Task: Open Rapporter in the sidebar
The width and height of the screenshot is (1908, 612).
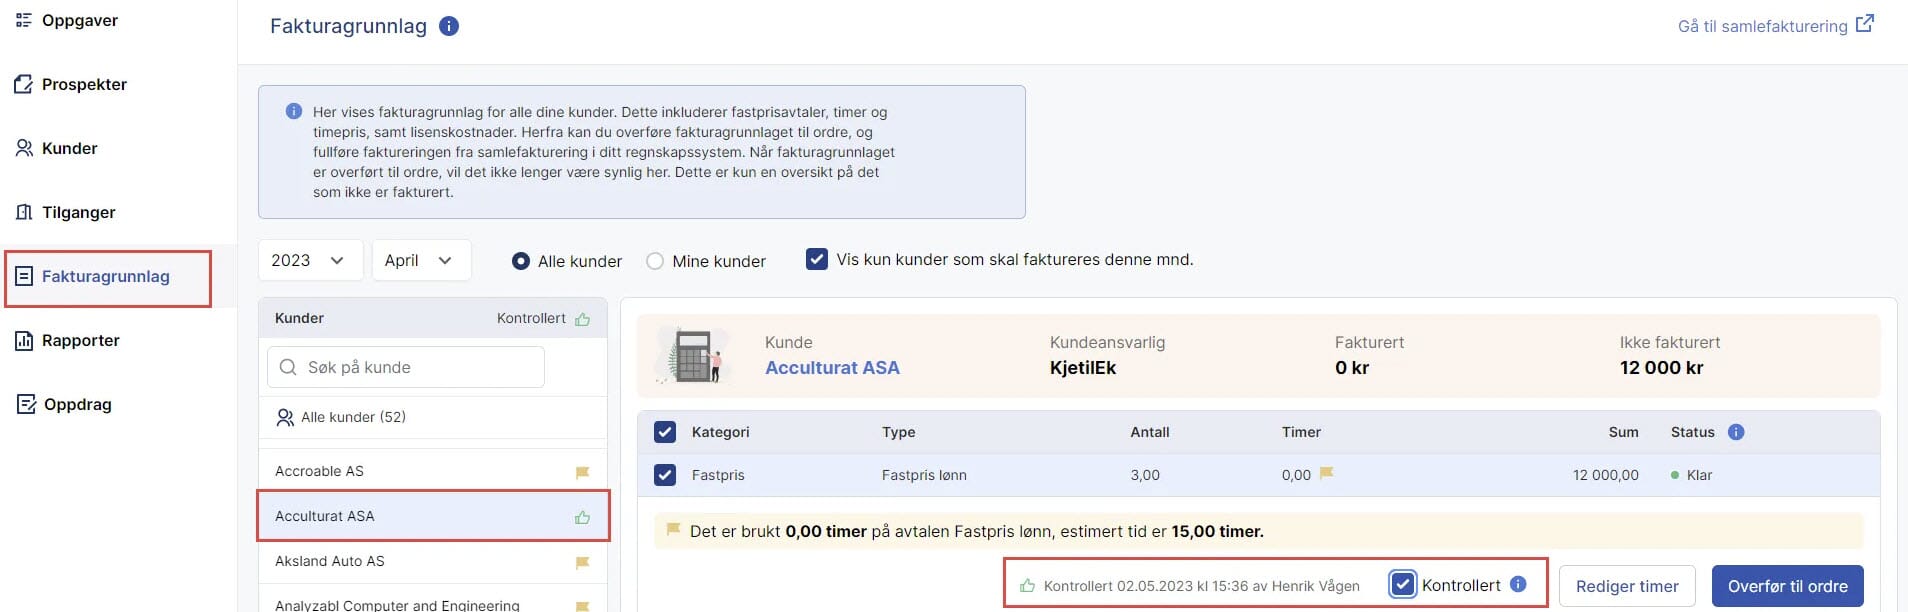Action: (x=80, y=340)
